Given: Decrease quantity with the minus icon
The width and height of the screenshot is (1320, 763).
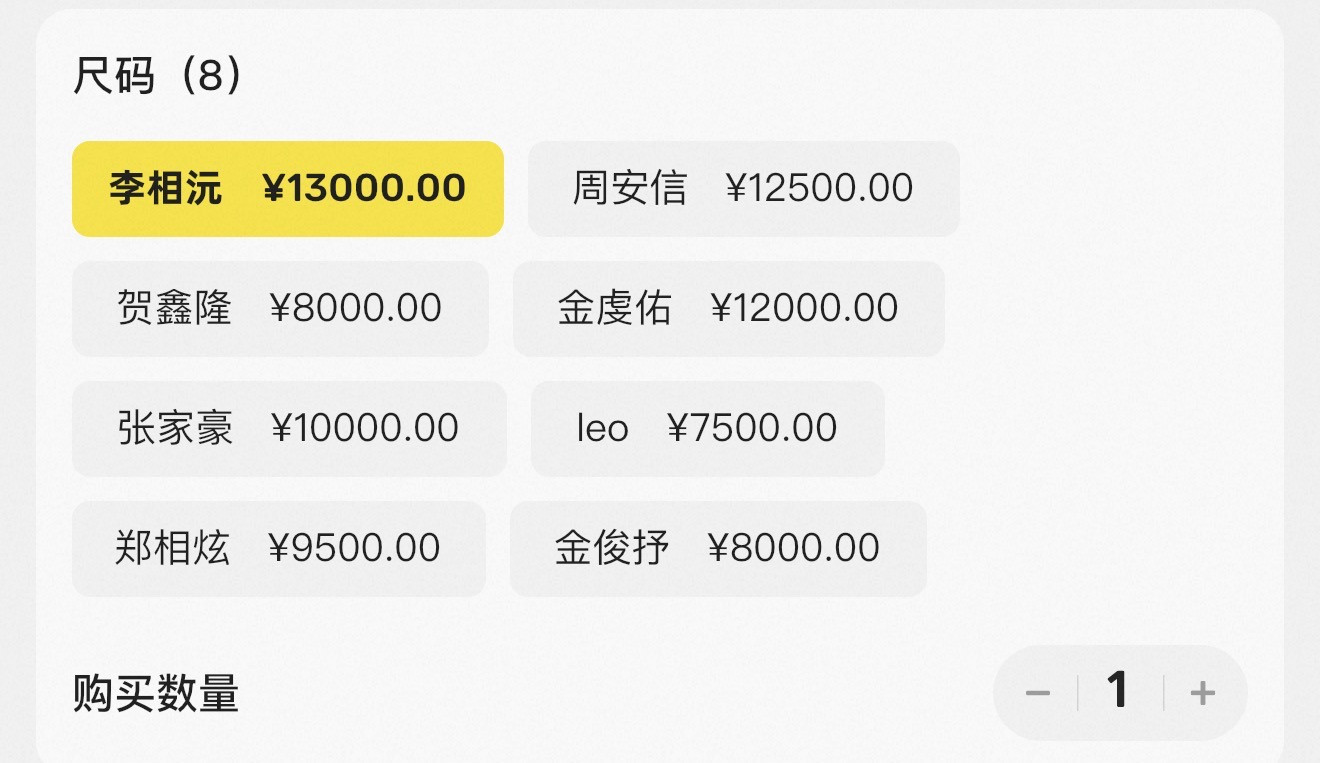Looking at the screenshot, I should tap(1037, 693).
